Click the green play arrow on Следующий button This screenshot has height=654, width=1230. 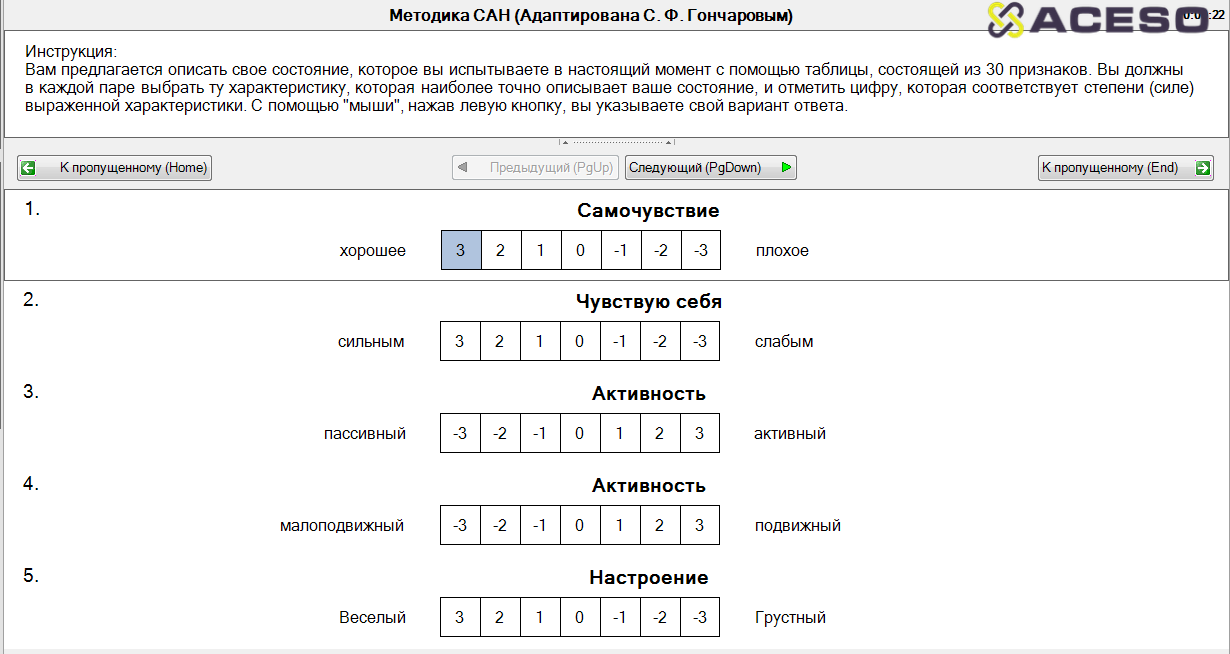coord(786,168)
